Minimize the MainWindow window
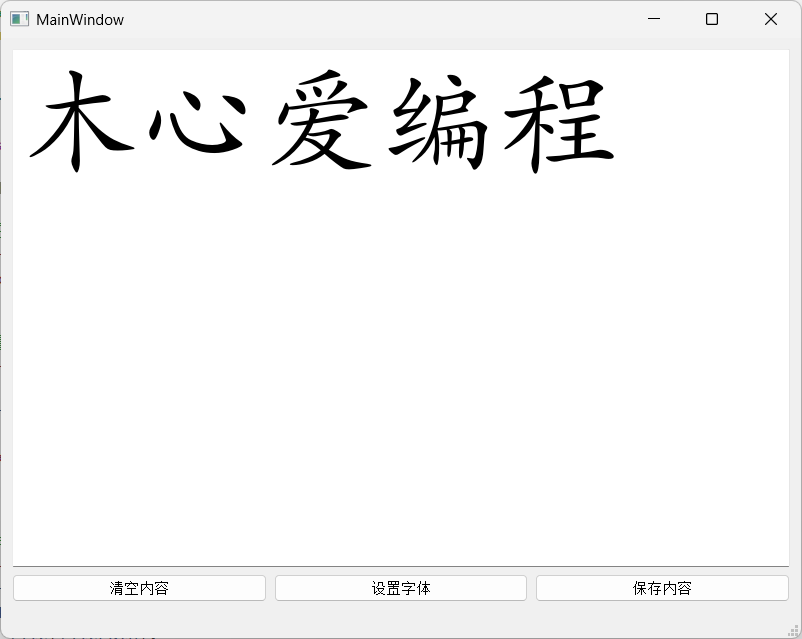802x639 pixels. pyautogui.click(x=654, y=19)
